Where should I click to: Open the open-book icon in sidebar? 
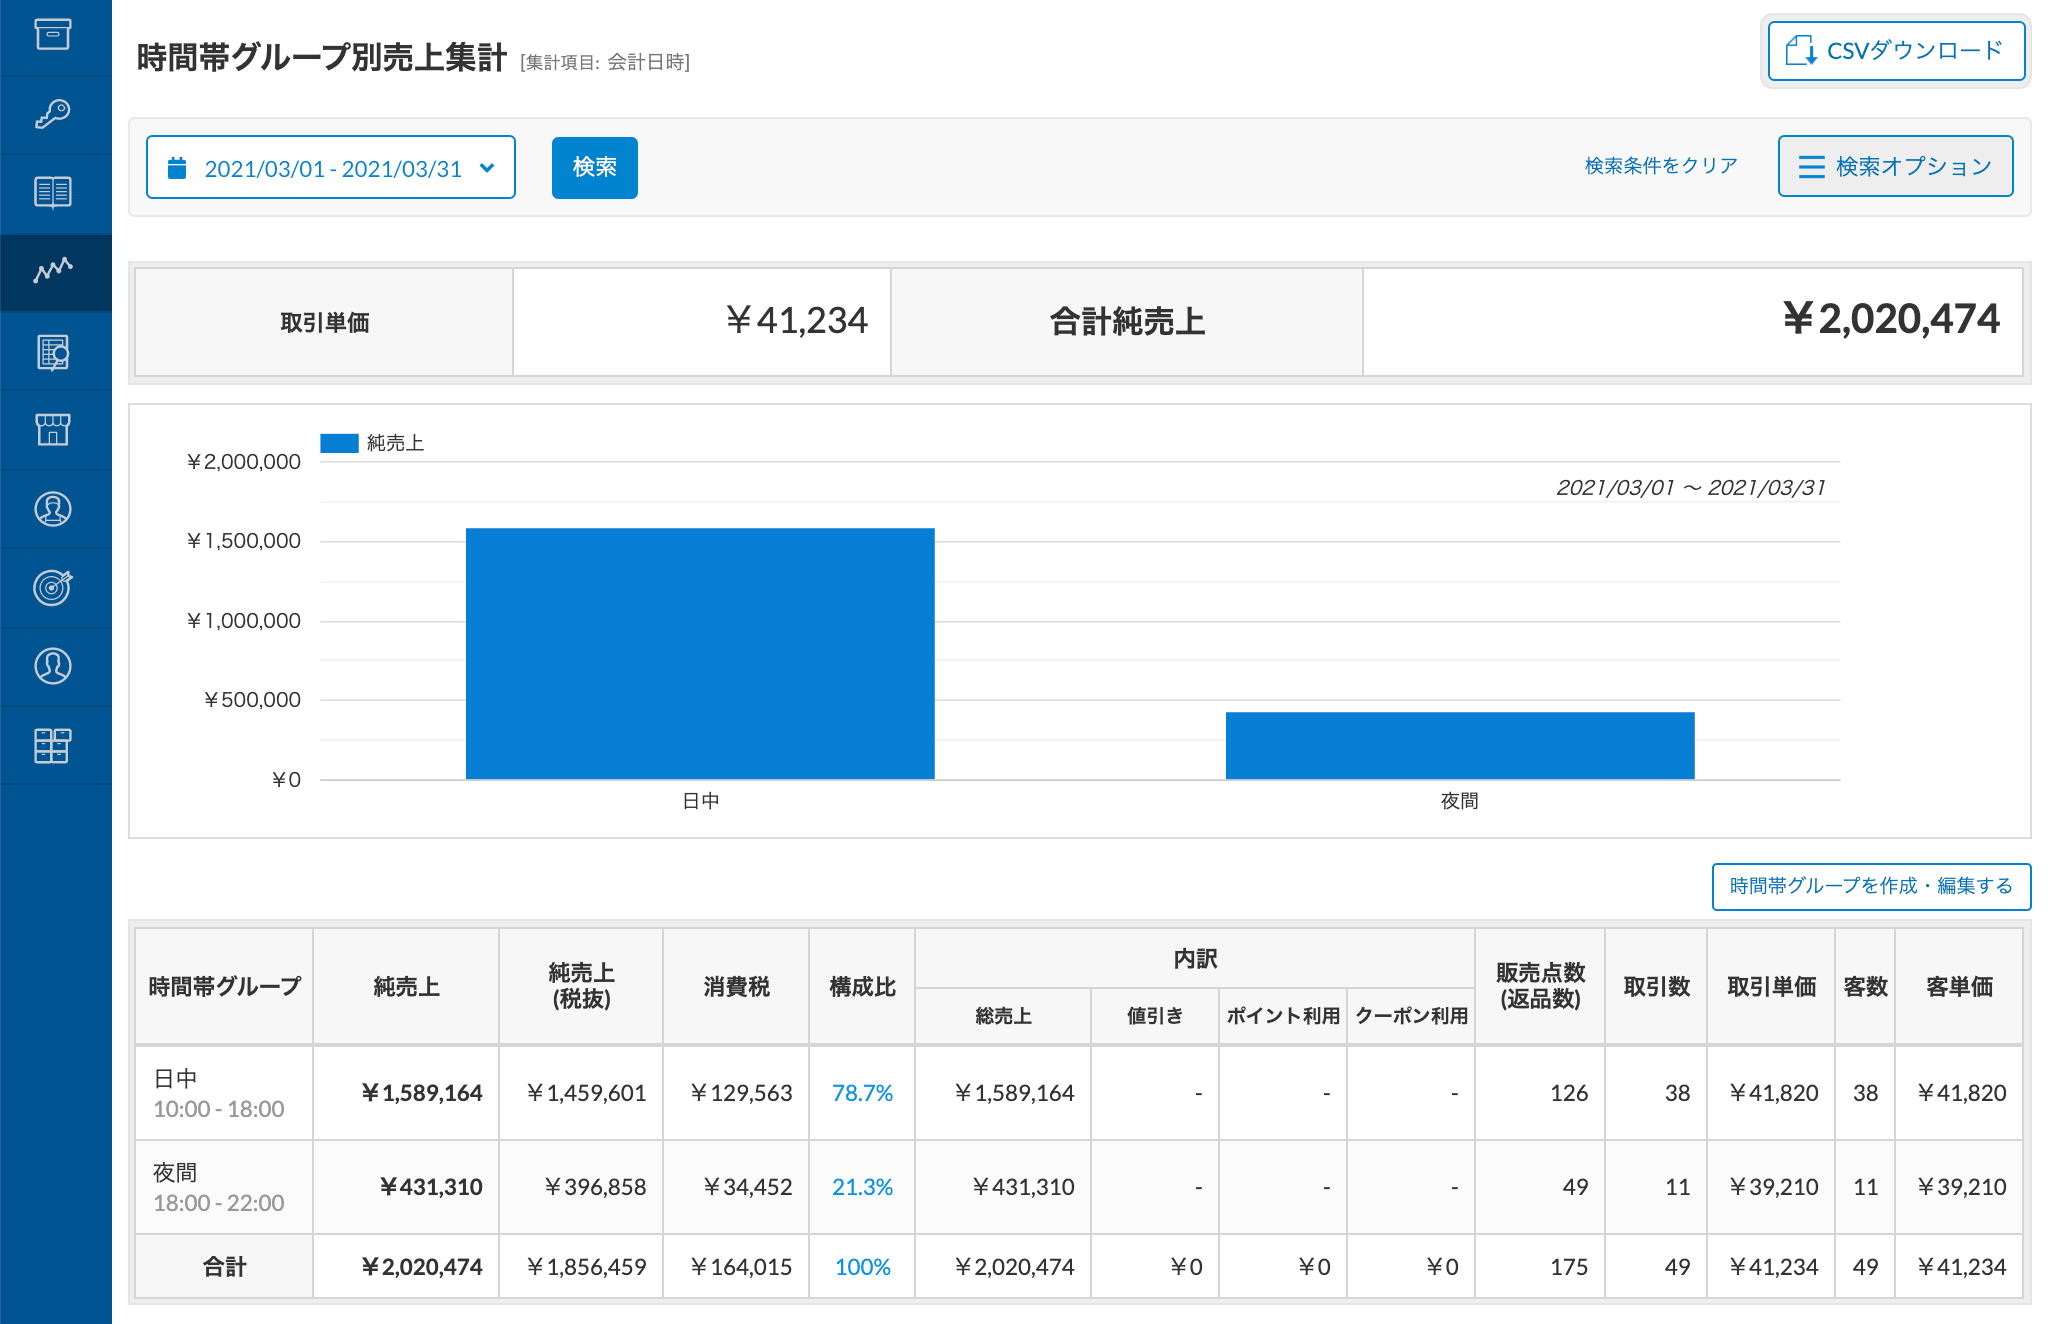pyautogui.click(x=53, y=192)
